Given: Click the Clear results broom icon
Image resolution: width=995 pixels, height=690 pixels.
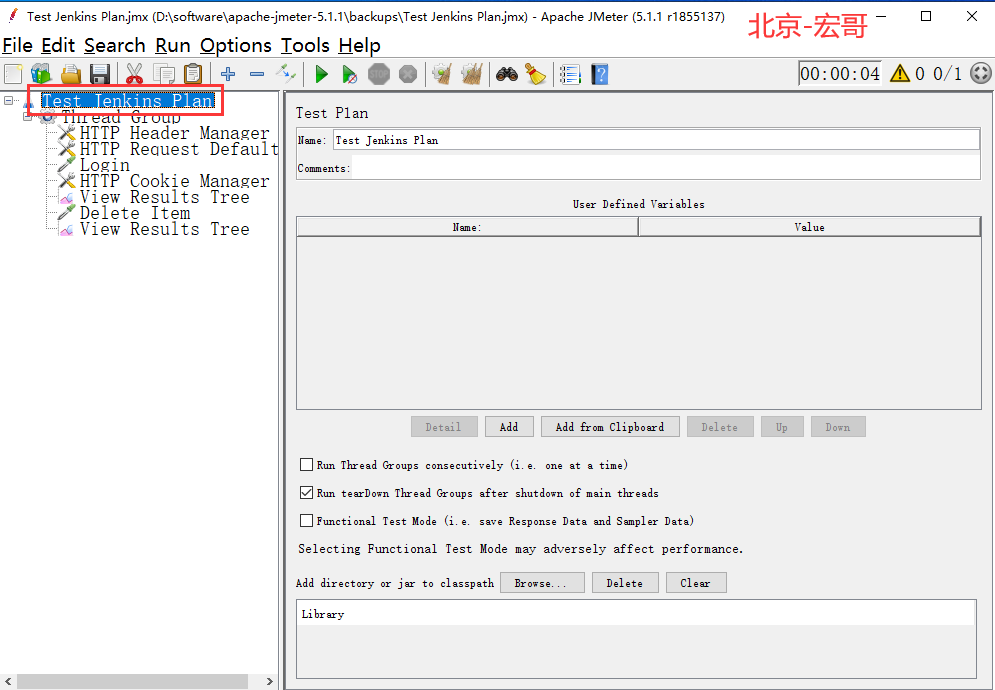Looking at the screenshot, I should [x=442, y=74].
